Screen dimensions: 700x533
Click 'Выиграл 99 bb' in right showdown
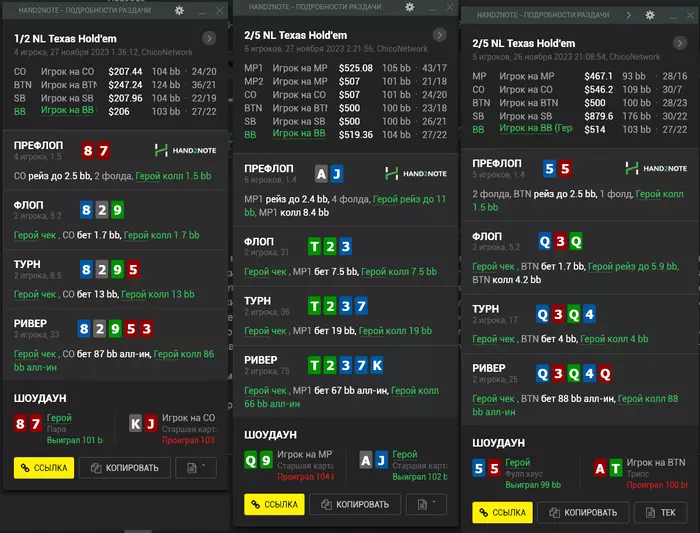[x=533, y=485]
